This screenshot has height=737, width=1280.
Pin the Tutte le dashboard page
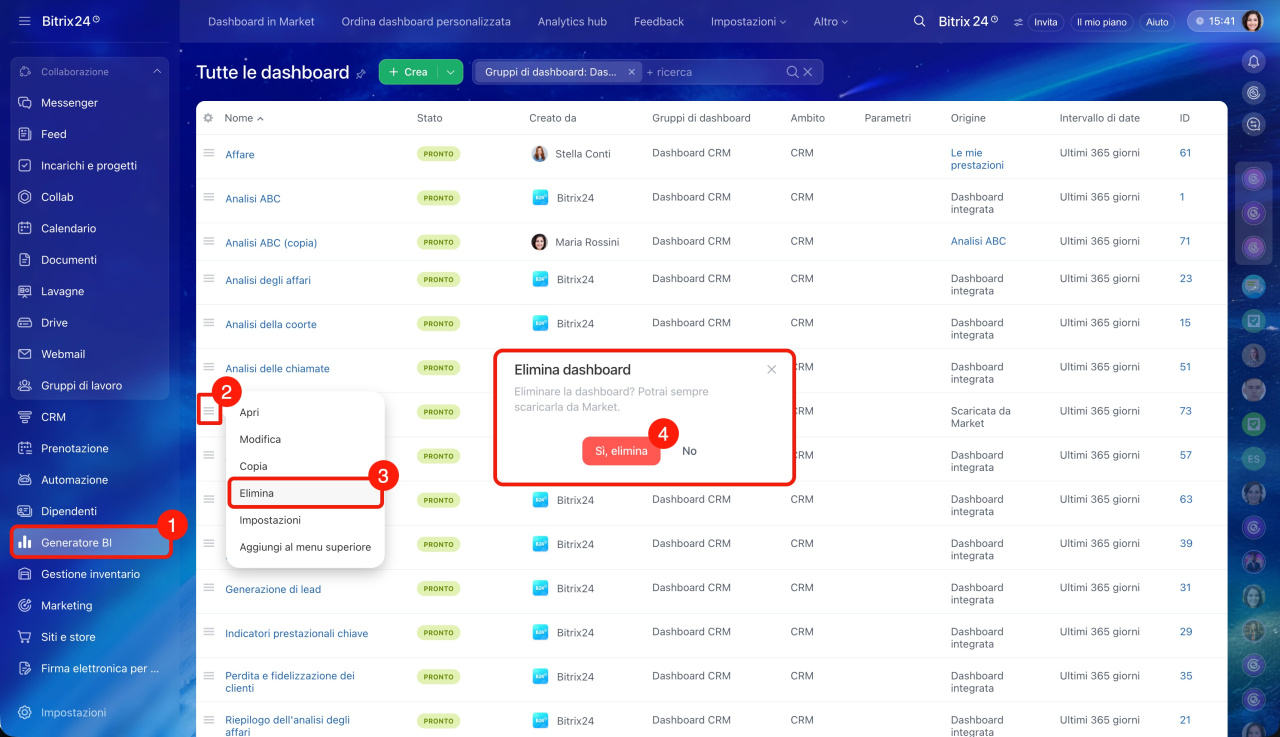[x=361, y=74]
